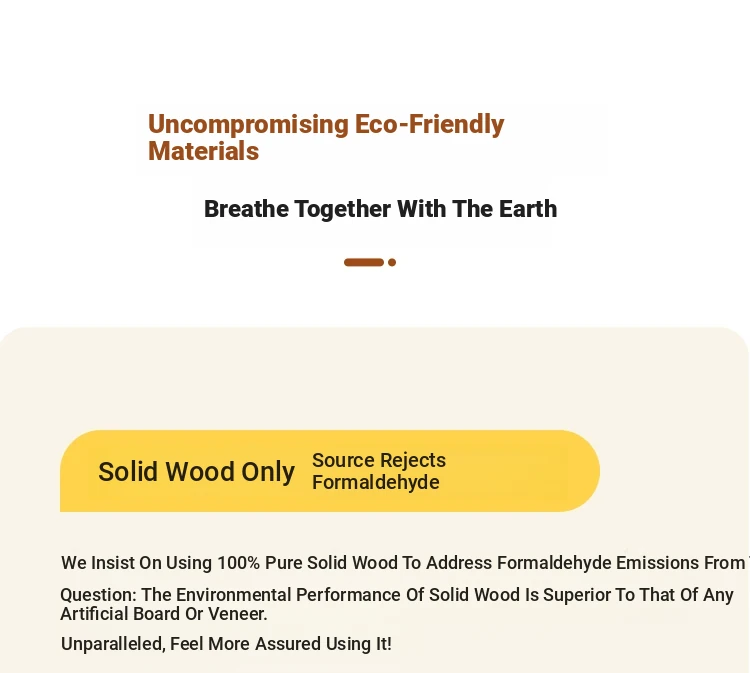This screenshot has height=673, width=750.
Task: Click the brown pill-shaped divider bar
Action: (x=364, y=262)
